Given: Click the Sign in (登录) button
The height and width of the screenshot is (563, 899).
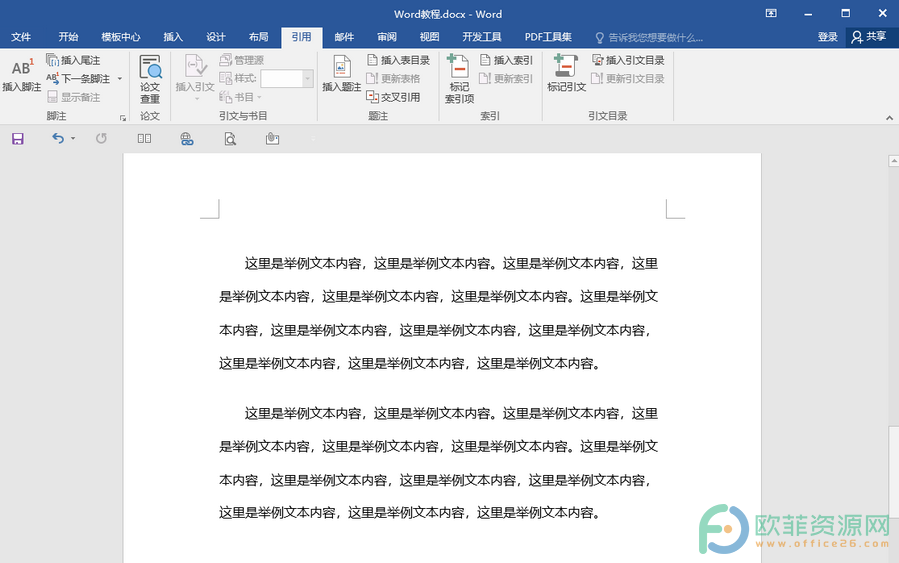Looking at the screenshot, I should click(827, 37).
